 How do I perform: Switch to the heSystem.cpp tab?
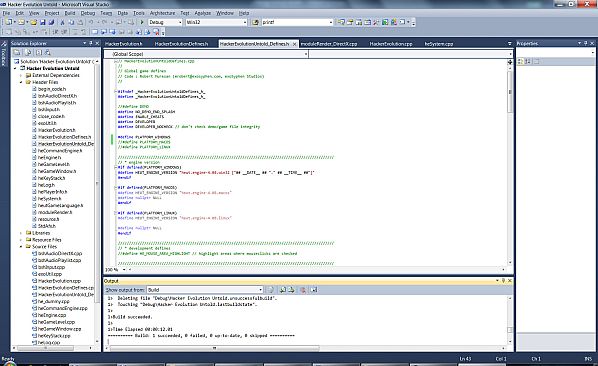(x=439, y=44)
